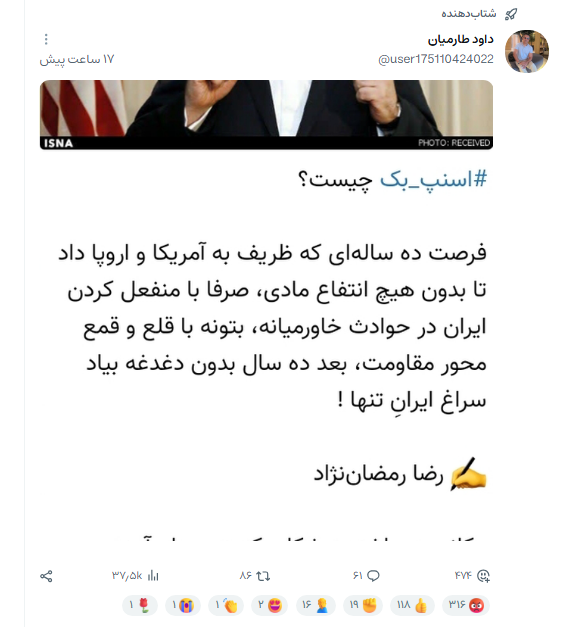Click the share icon

click(46, 576)
